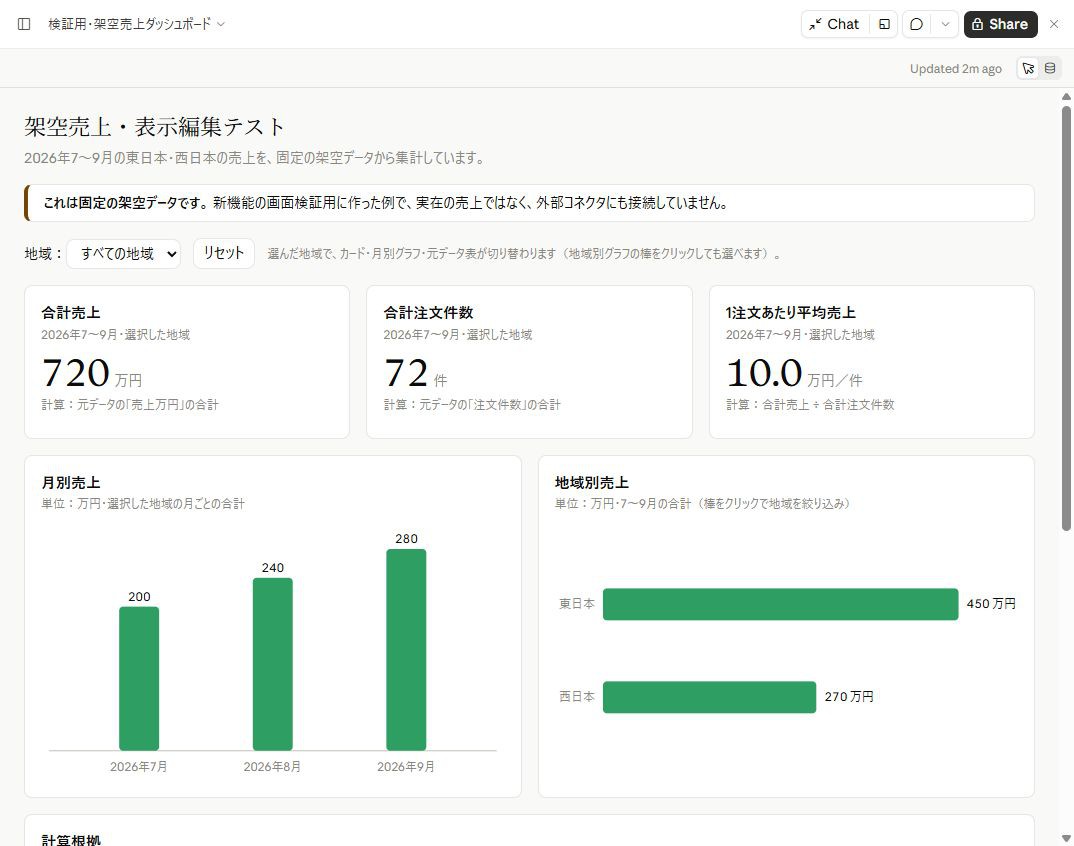
Task: Filter by clicking the 西日本 bar
Action: (x=709, y=697)
